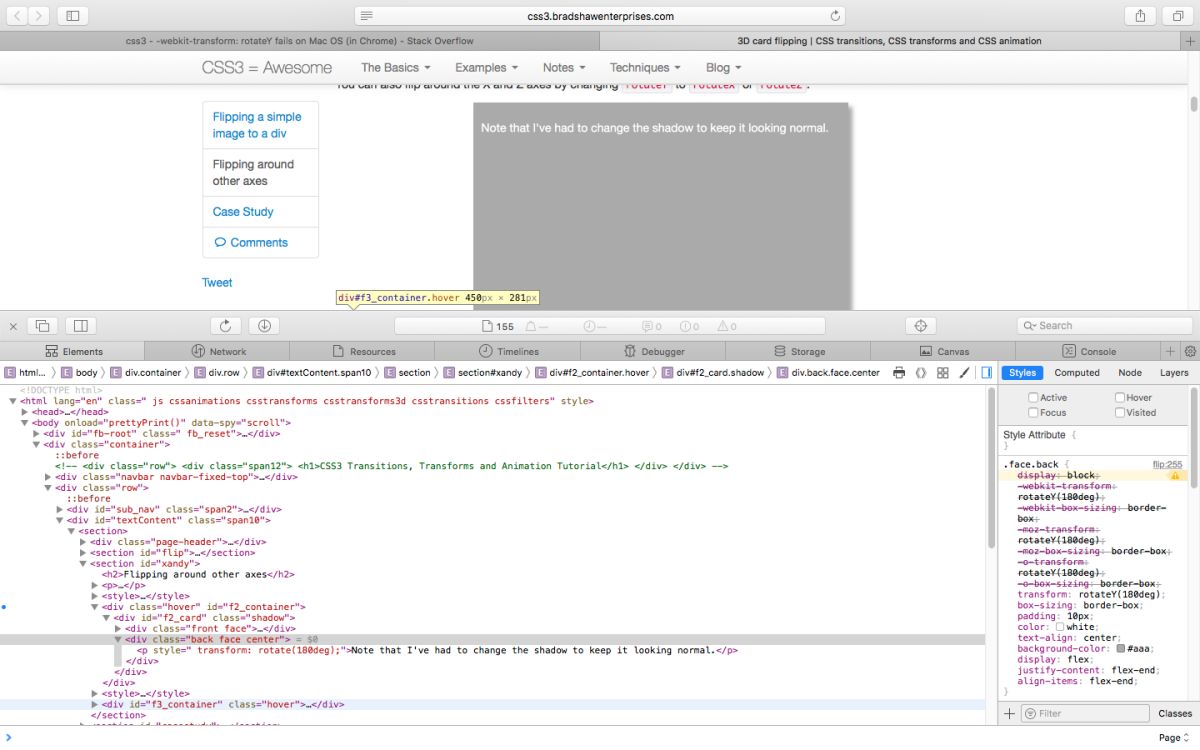Switch to the Elements tab
This screenshot has height=750, width=1200.
[x=73, y=351]
